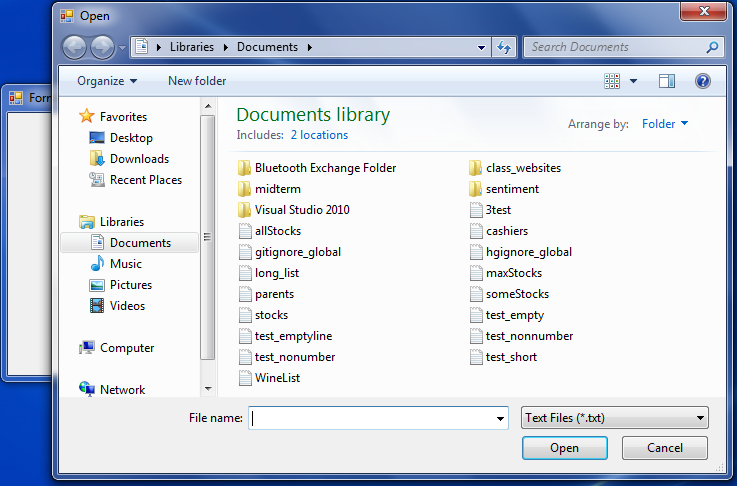Select the test_short file
Screen dimensions: 737x486
(x=503, y=357)
